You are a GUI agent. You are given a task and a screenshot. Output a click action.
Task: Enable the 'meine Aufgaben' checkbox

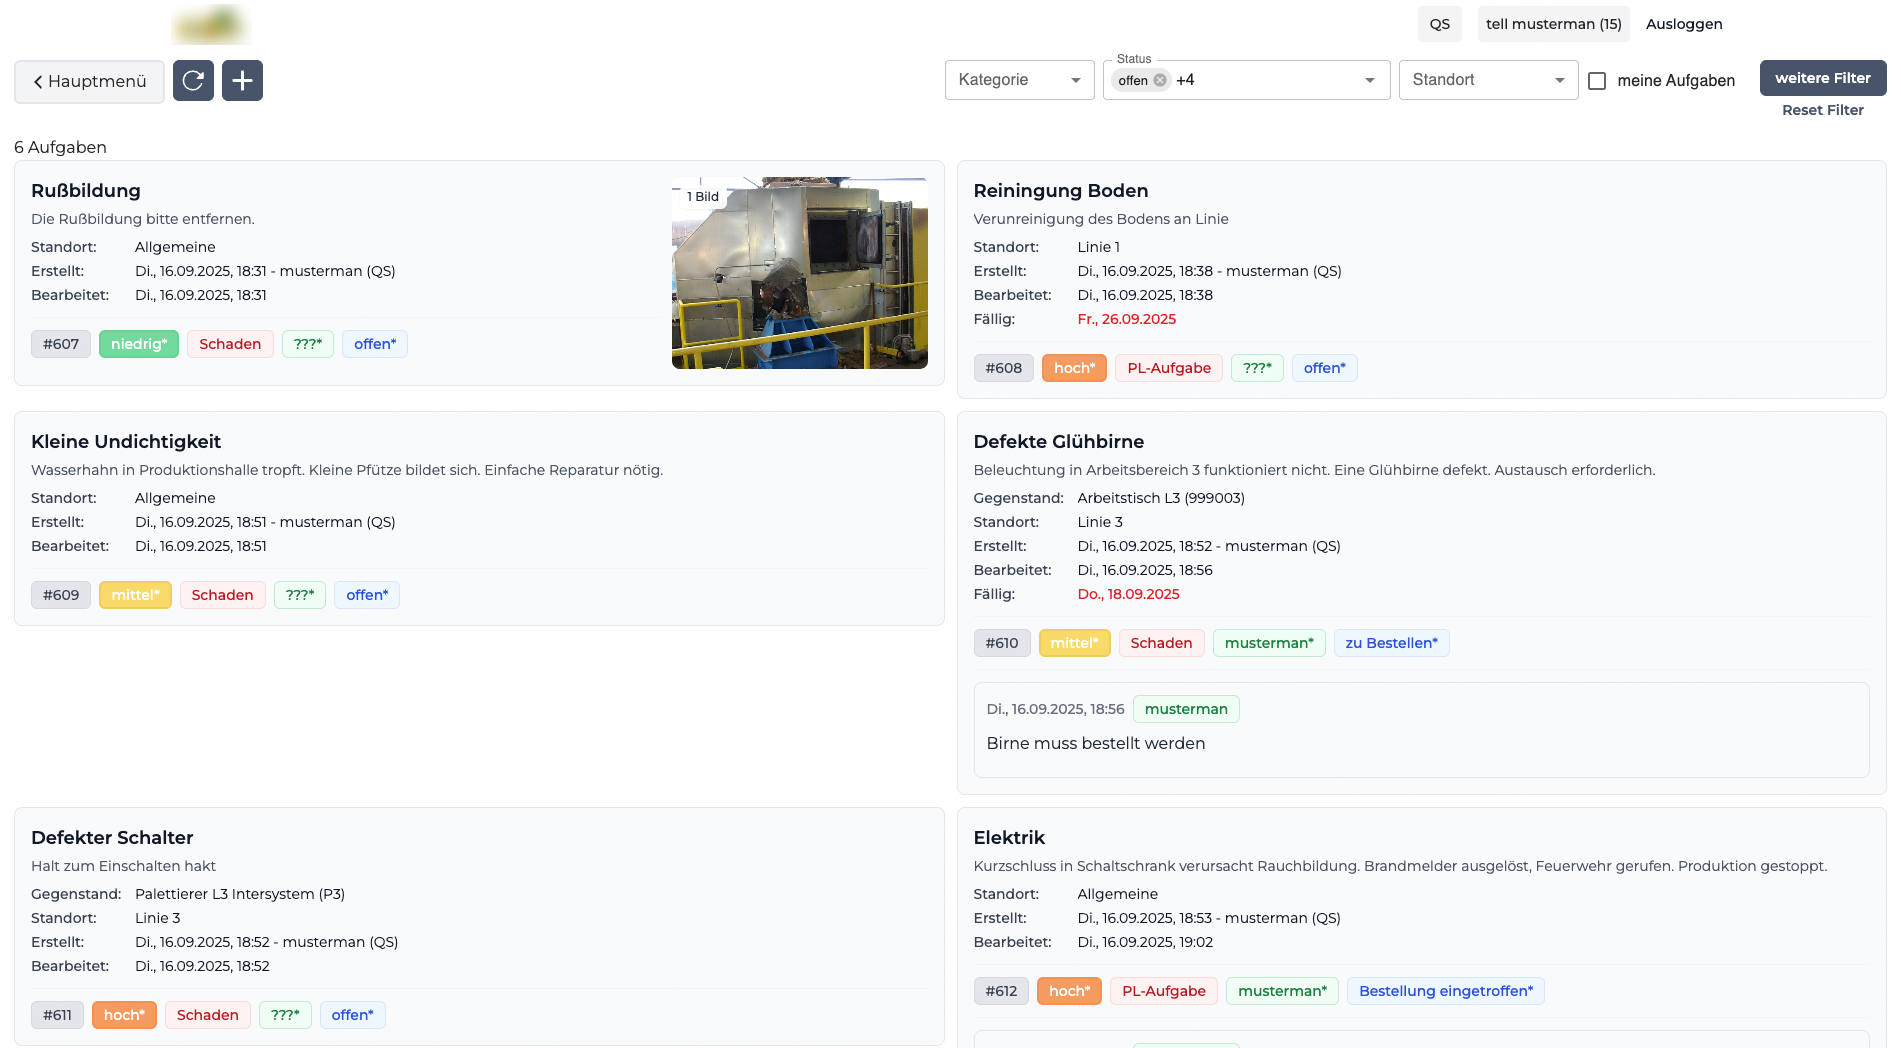coord(1597,80)
